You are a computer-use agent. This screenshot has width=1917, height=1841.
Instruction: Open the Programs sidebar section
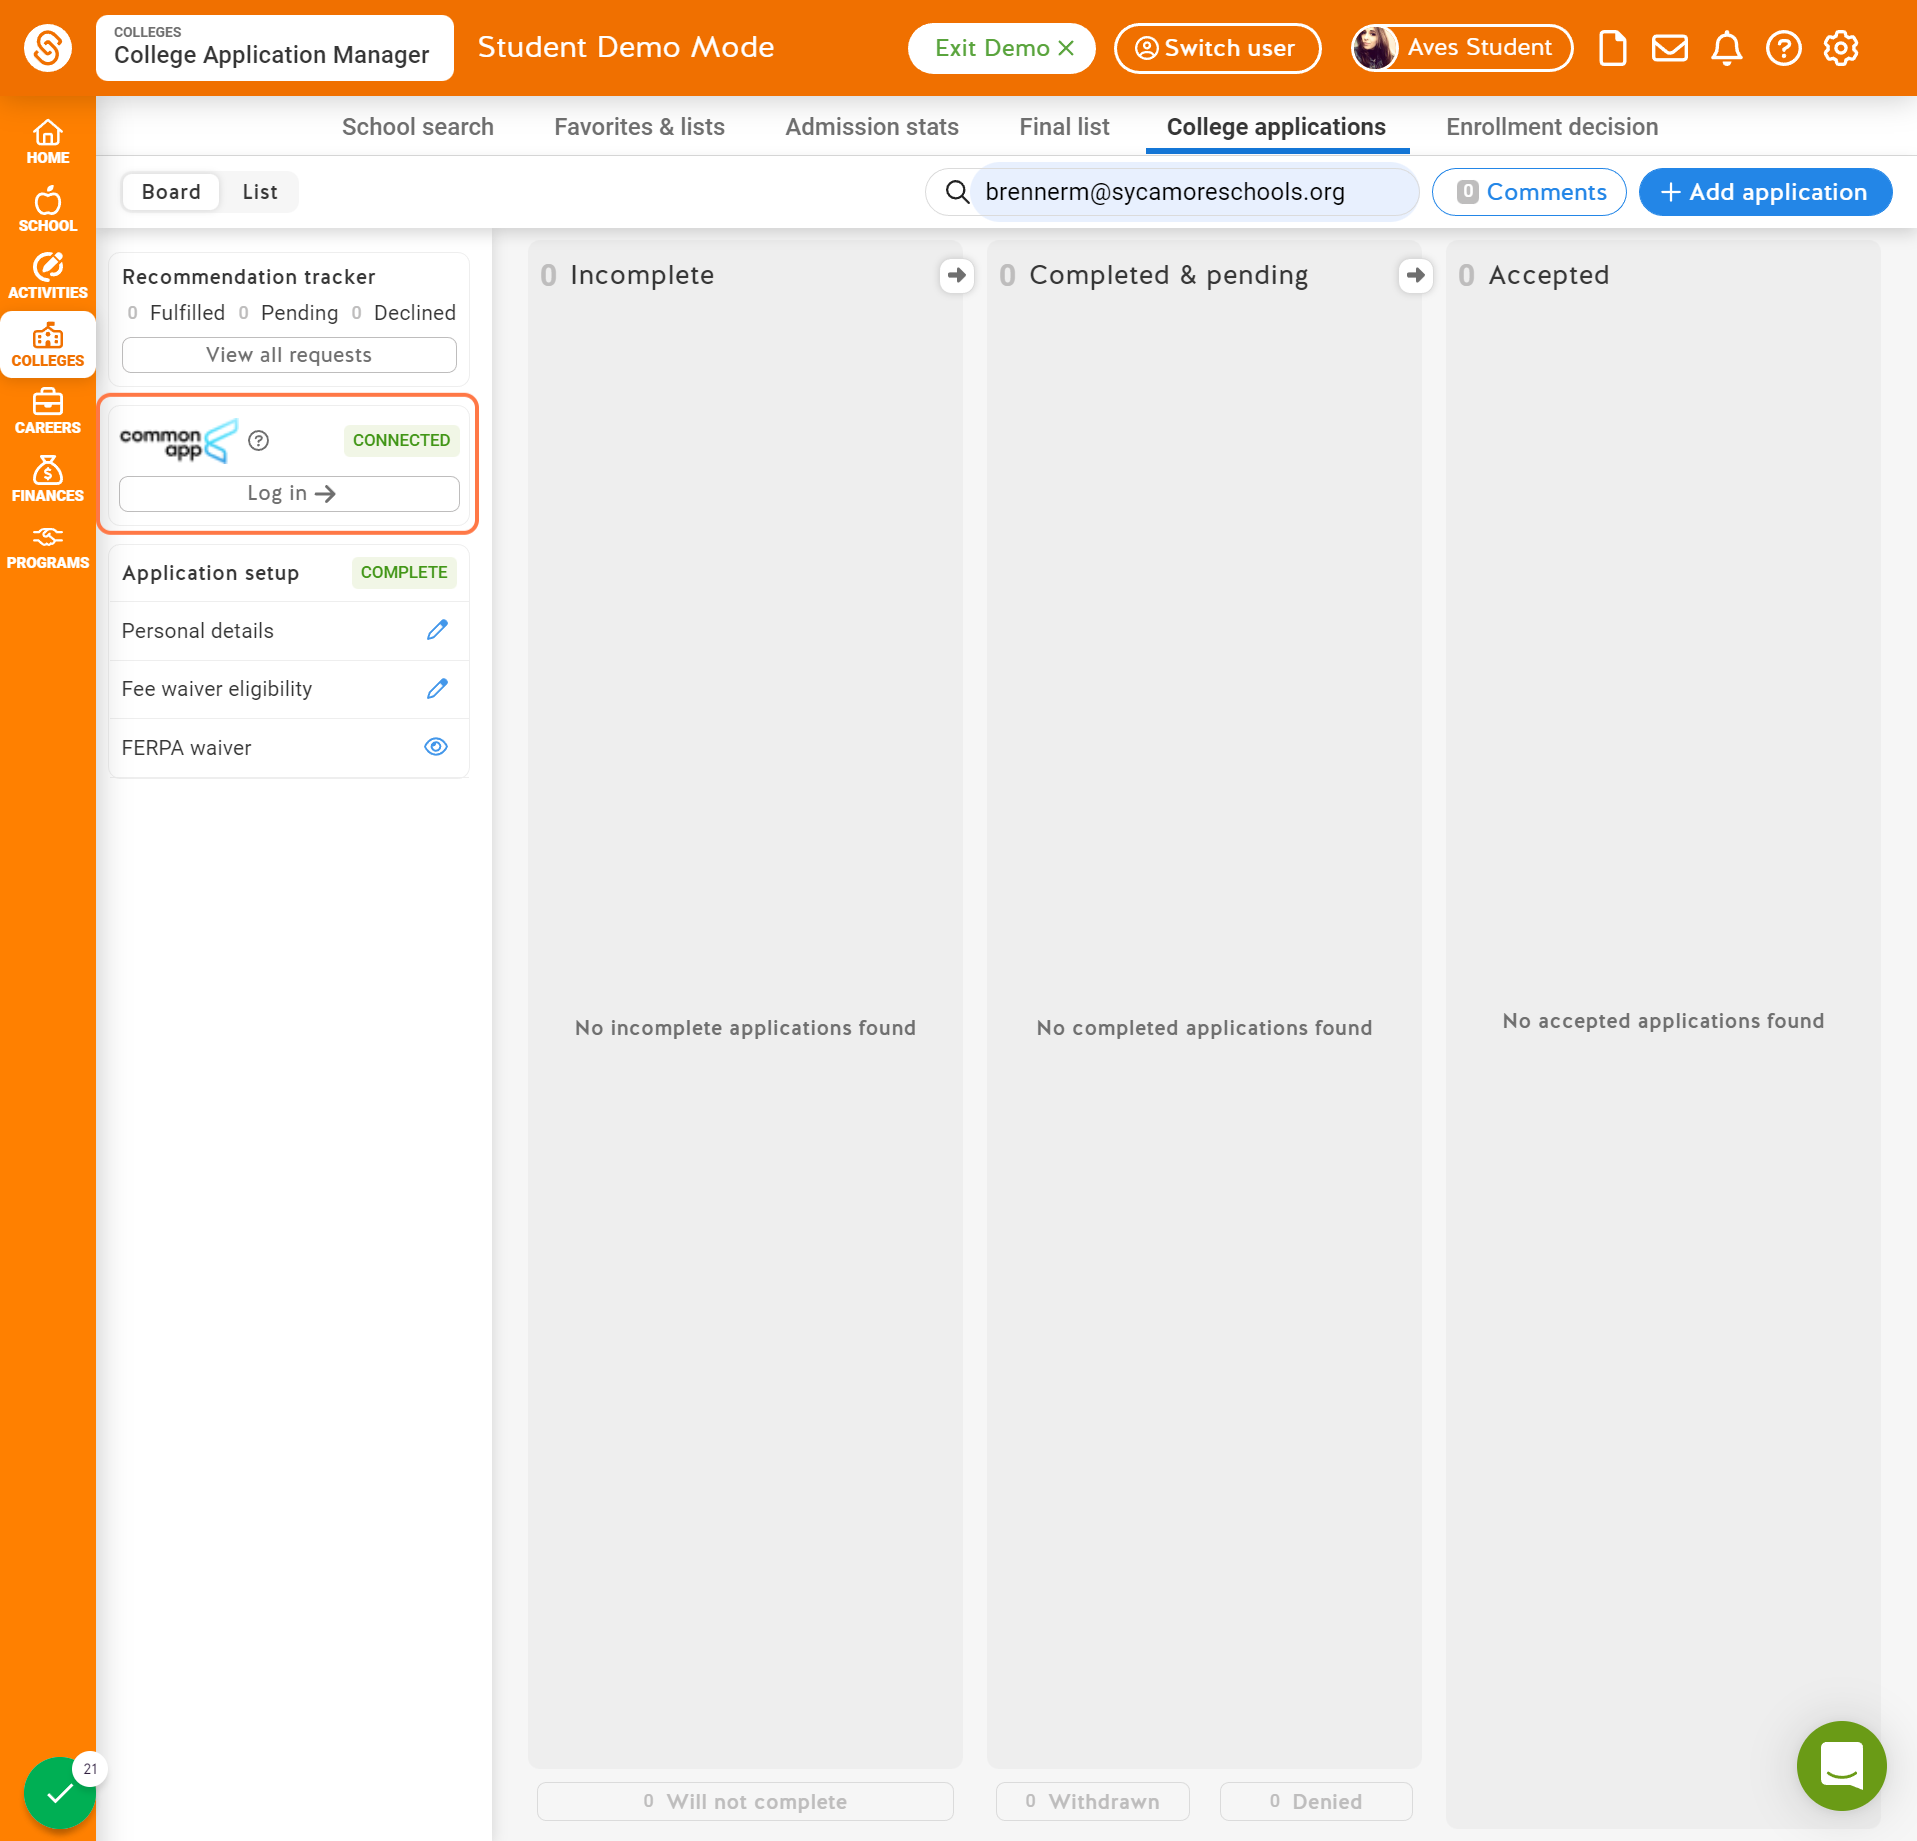[47, 547]
